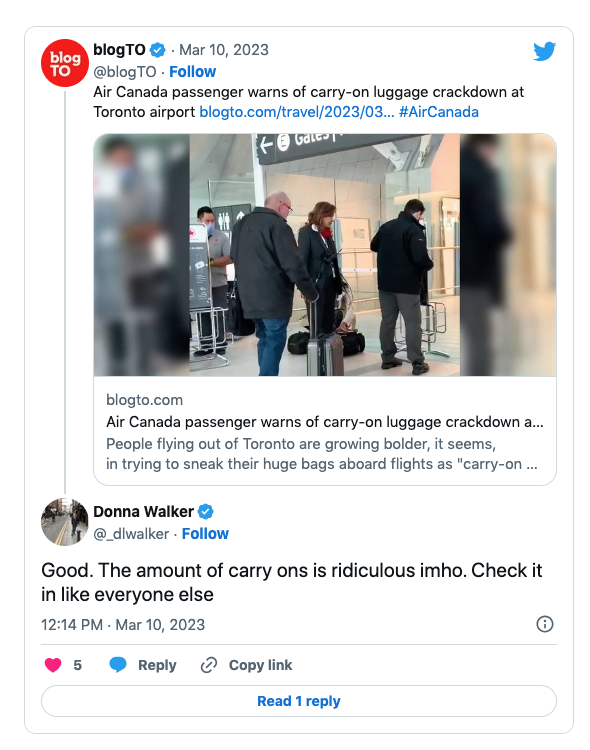Click the 12:14 PM · Mar 10, 2023 timestamp
This screenshot has width=590, height=750.
coord(123,625)
